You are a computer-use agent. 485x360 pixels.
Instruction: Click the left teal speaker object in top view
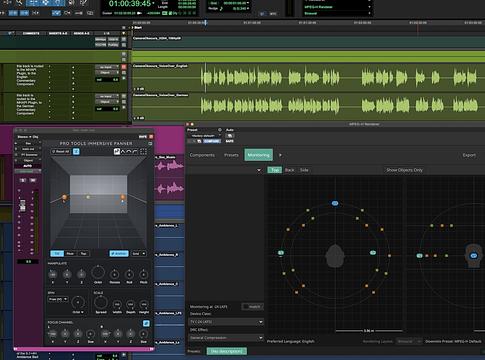[281, 253]
